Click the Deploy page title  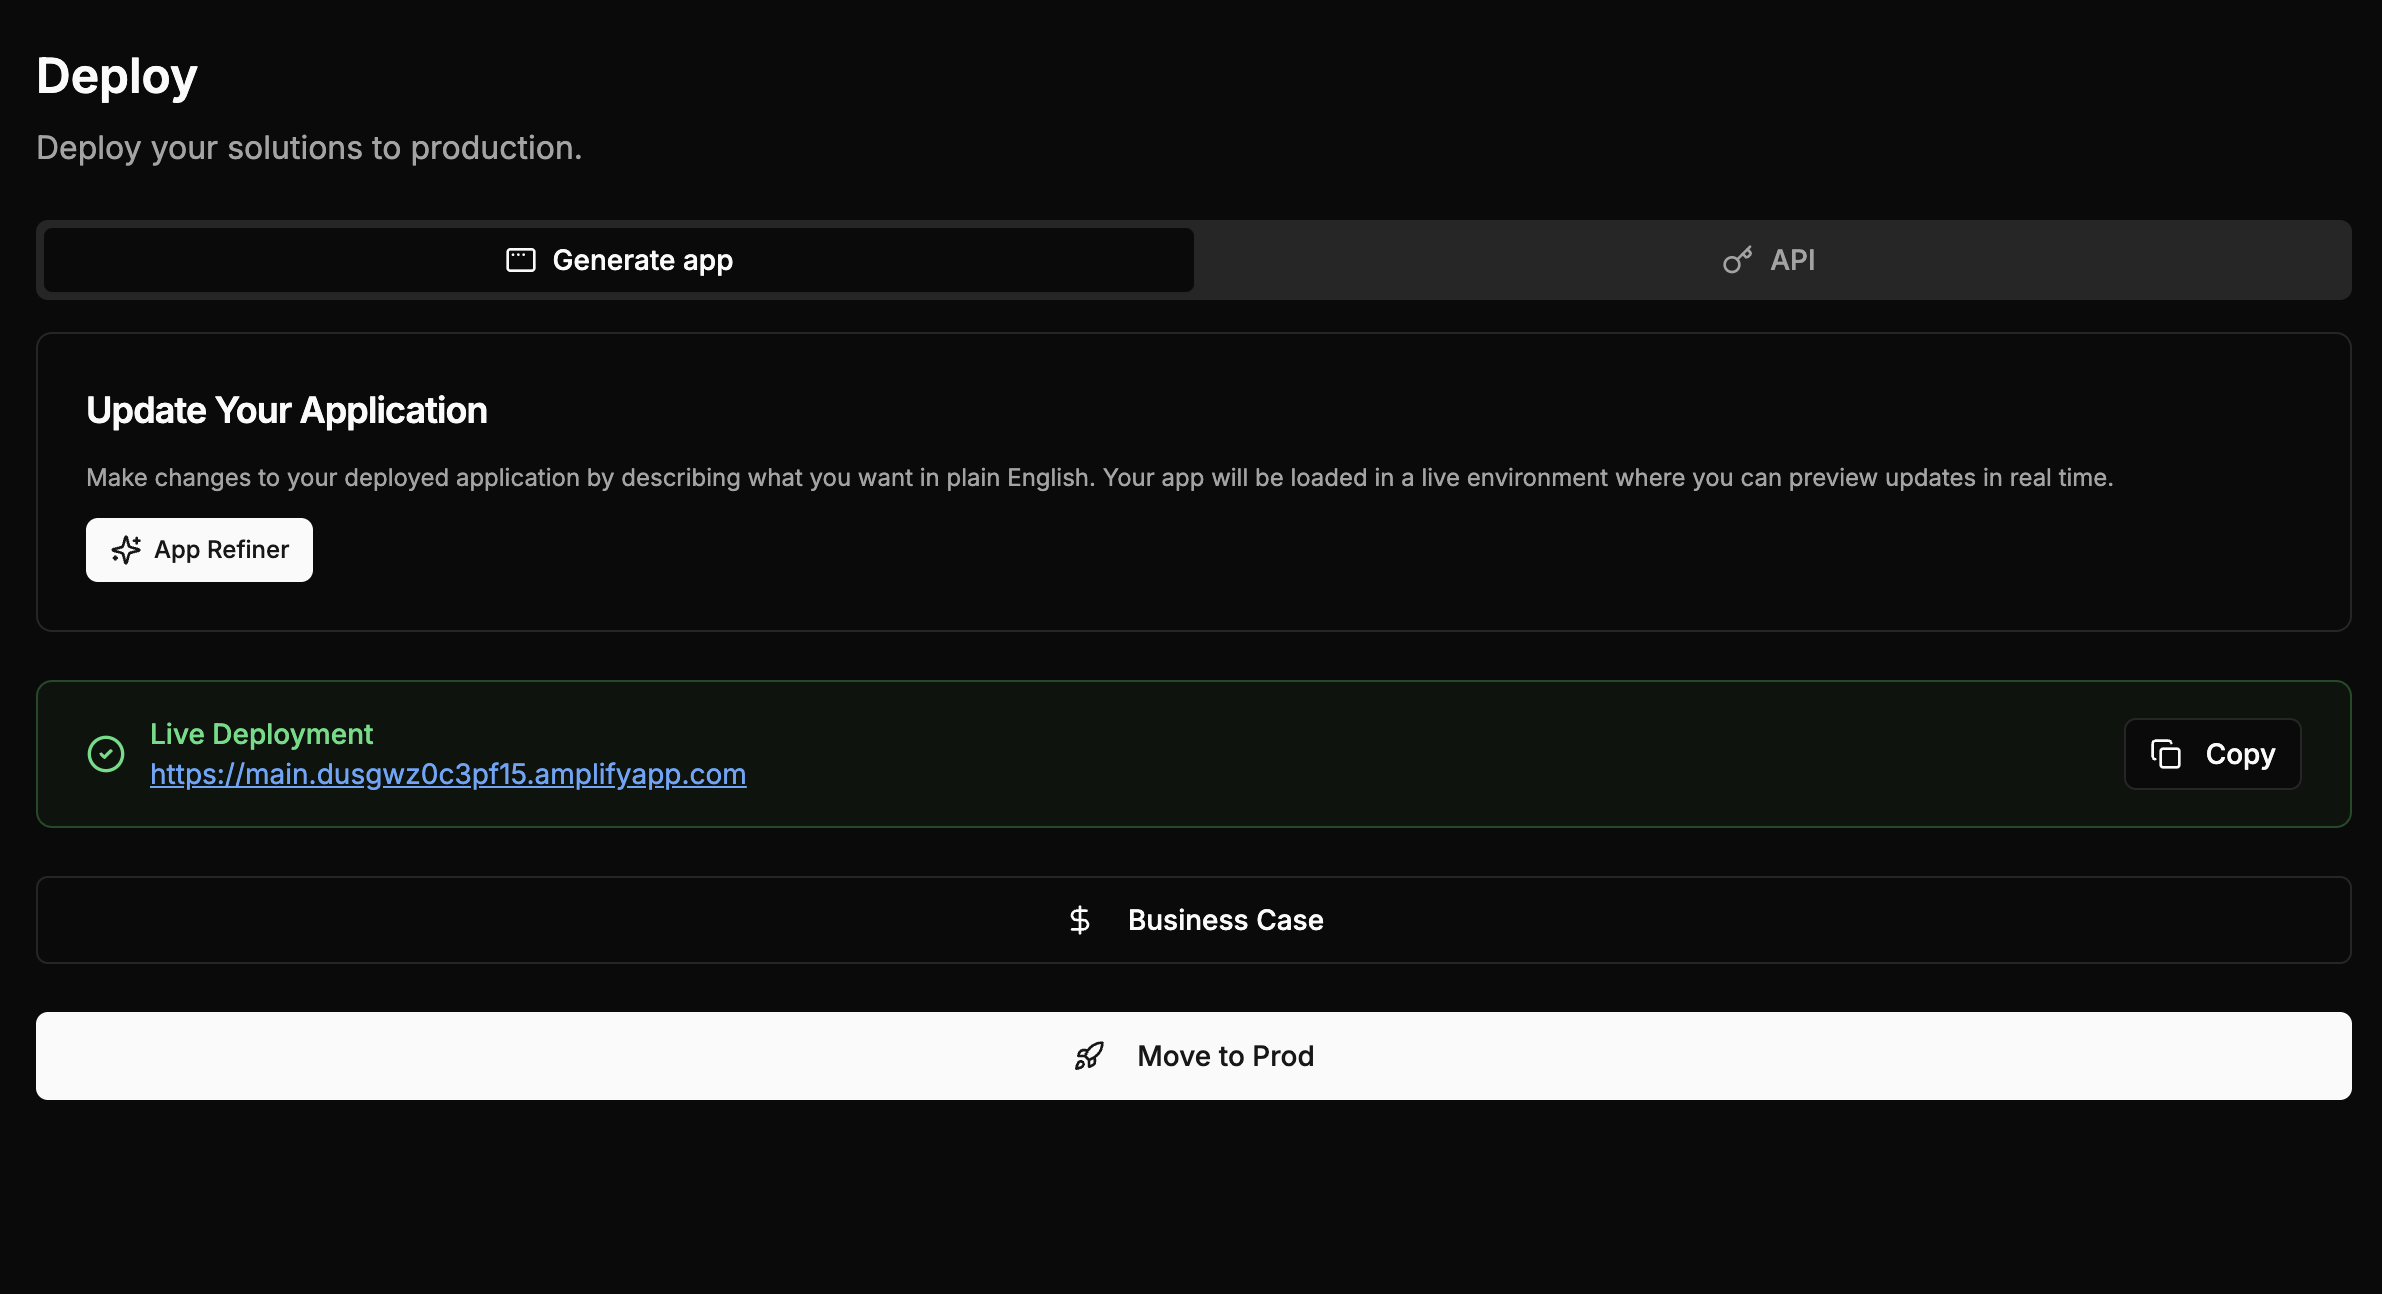[x=117, y=76]
